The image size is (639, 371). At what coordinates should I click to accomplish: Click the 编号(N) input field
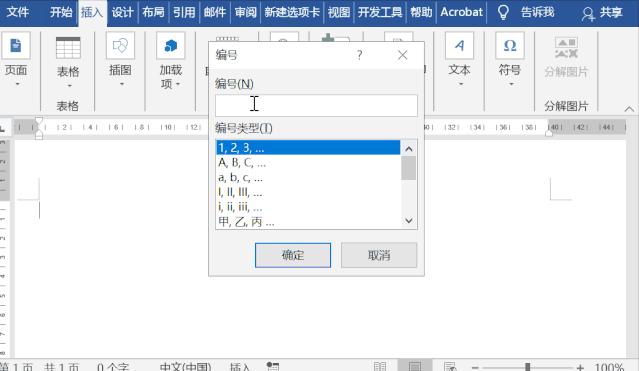[316, 106]
